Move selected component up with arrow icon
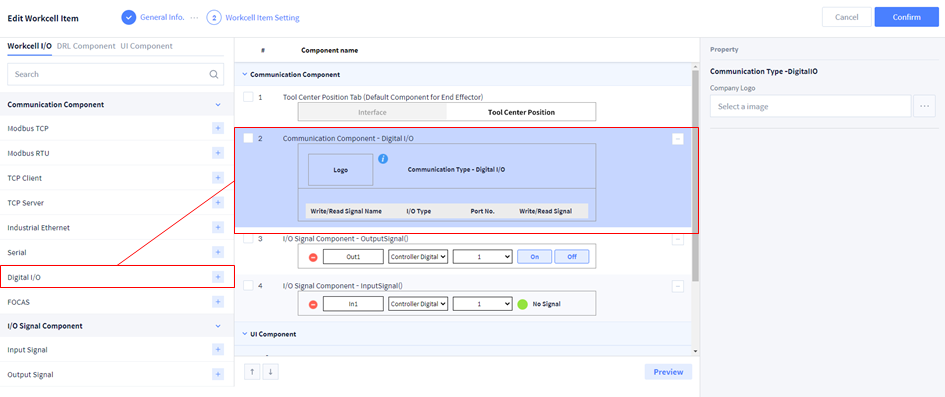This screenshot has width=945, height=397. (x=252, y=372)
